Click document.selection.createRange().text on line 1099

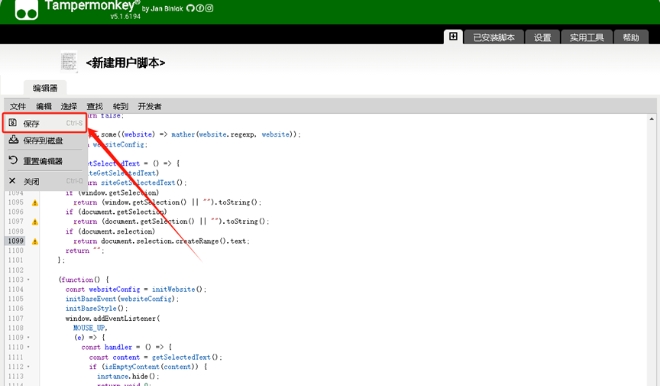pos(173,241)
